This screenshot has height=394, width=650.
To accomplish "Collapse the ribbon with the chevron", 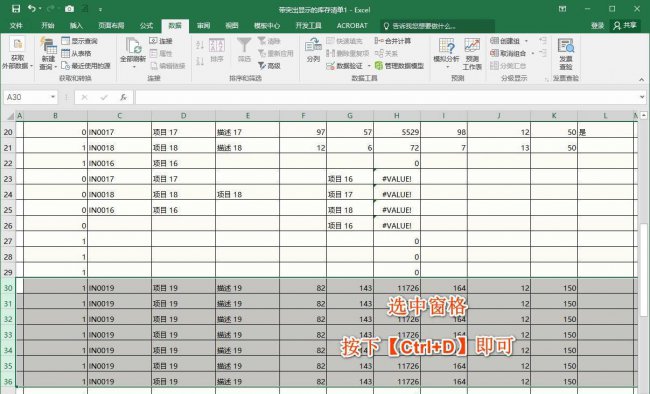I will [x=641, y=79].
